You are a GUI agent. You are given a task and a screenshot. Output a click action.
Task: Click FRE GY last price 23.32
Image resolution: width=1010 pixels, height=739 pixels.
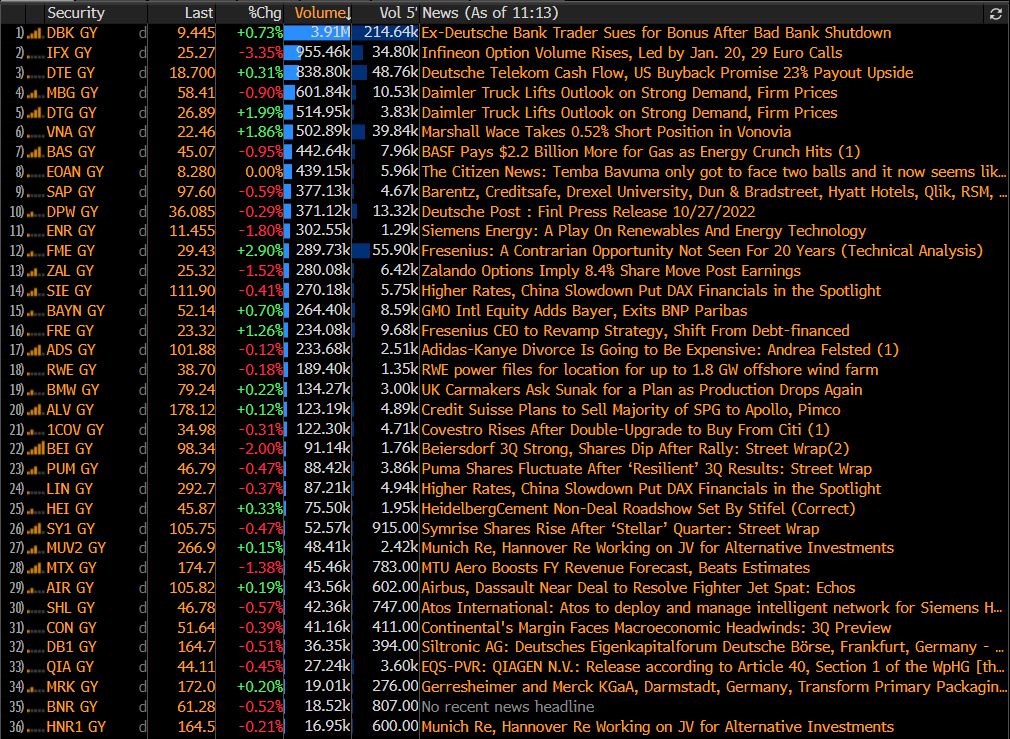[196, 331]
